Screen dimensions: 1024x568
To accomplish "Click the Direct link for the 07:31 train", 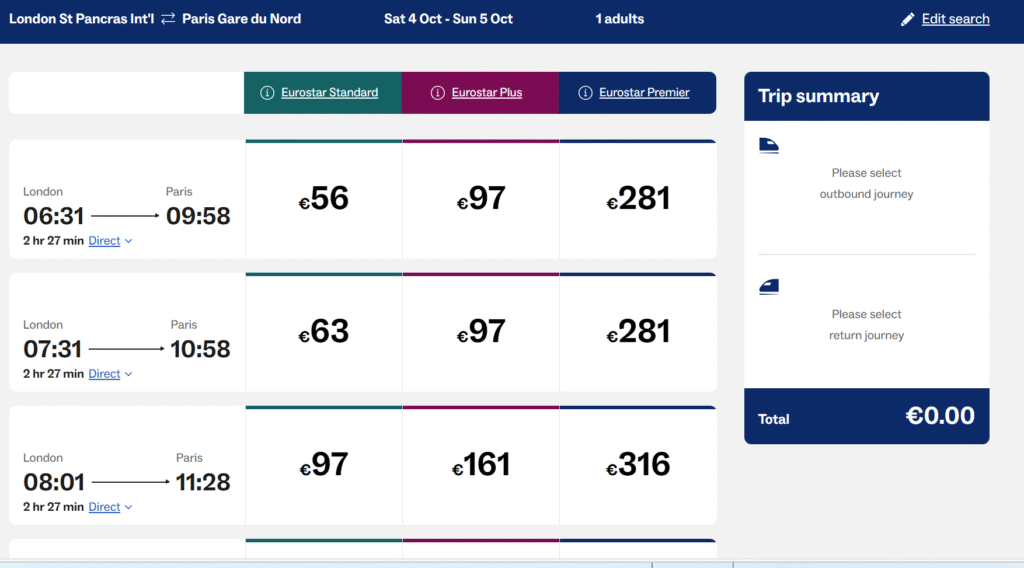I will pos(104,374).
